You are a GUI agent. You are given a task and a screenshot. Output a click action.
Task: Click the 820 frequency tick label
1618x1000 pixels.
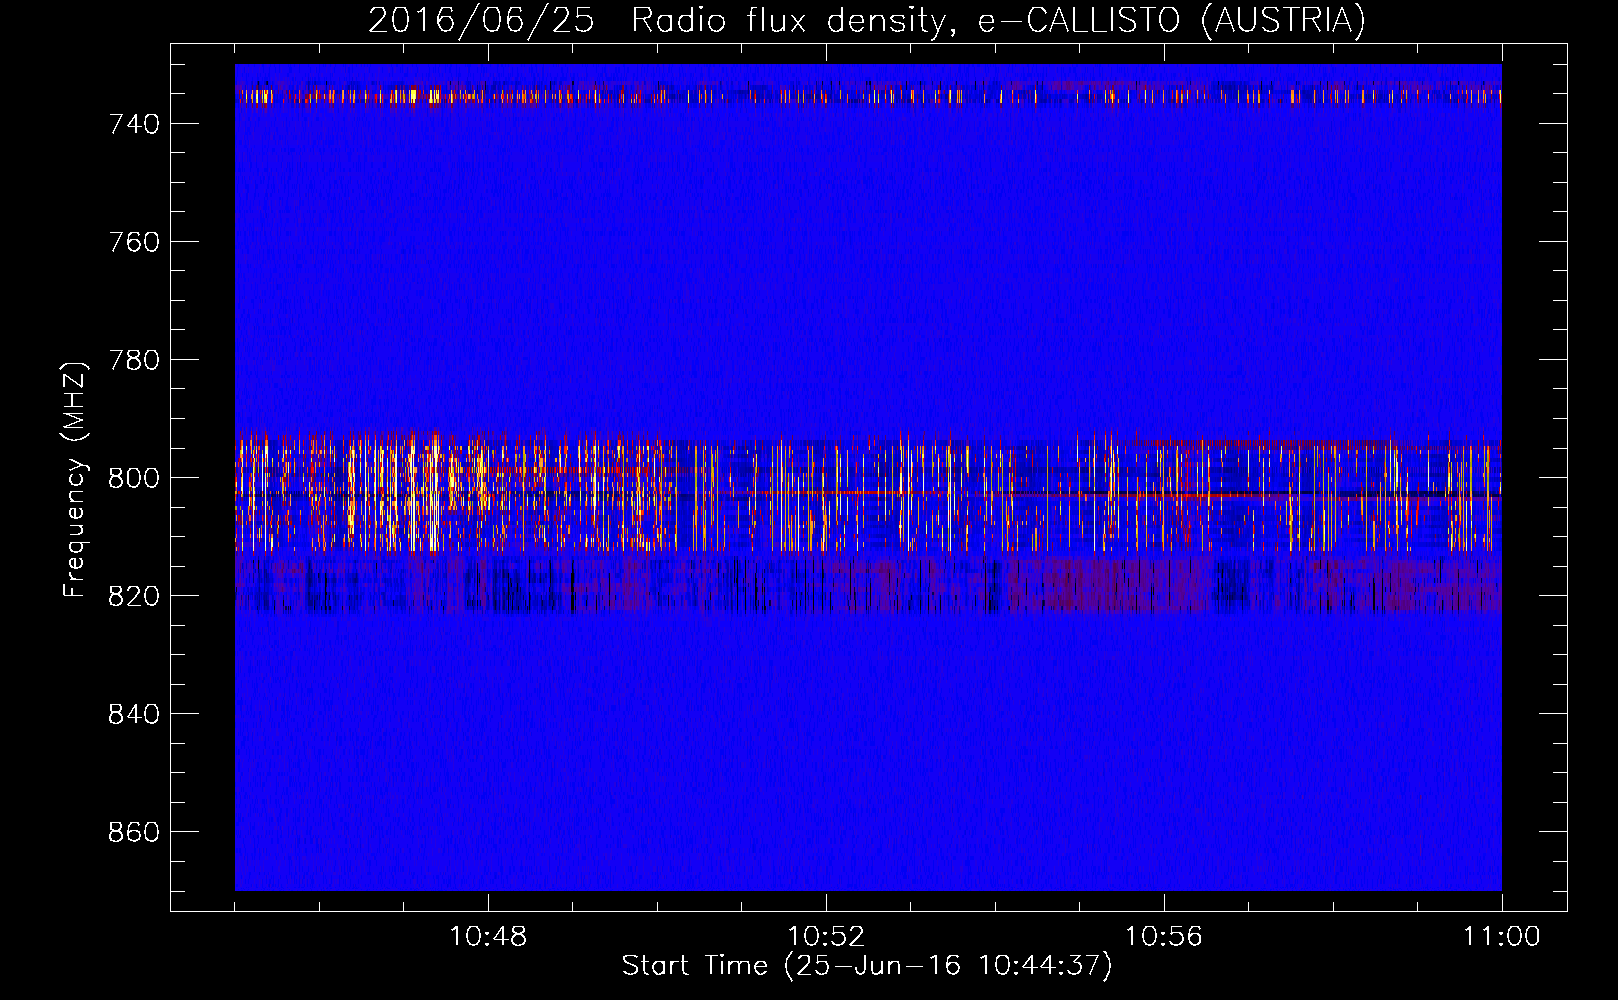[134, 596]
